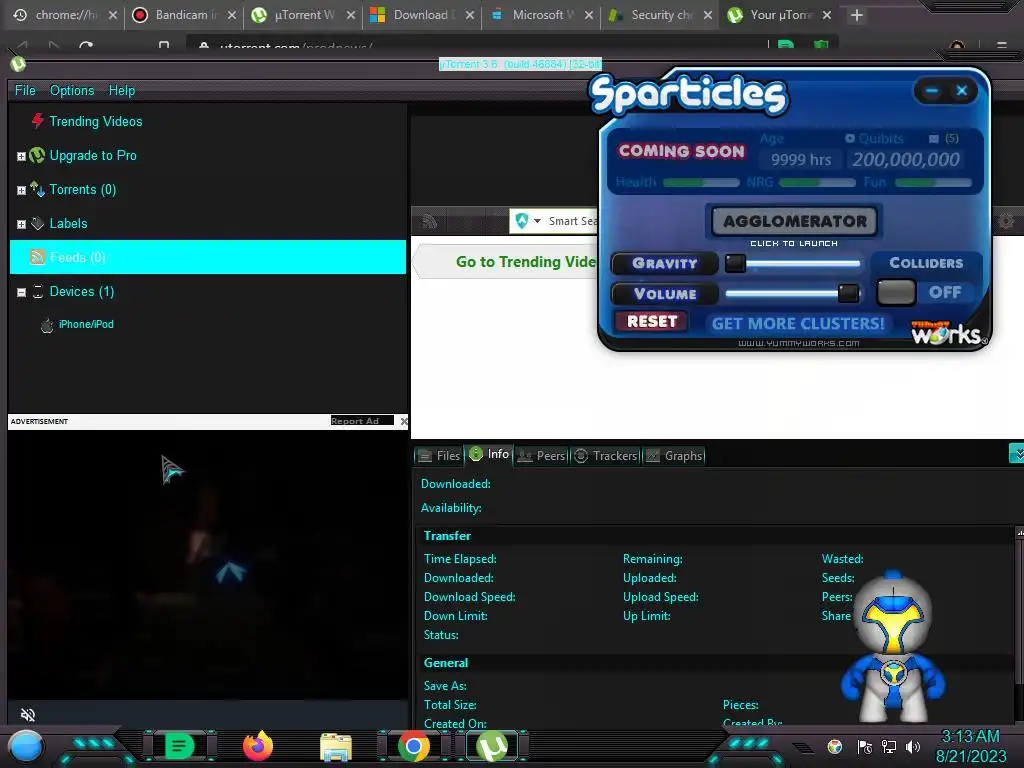Click the 9999 hrs Age value
The width and height of the screenshot is (1024, 768).
pos(801,160)
